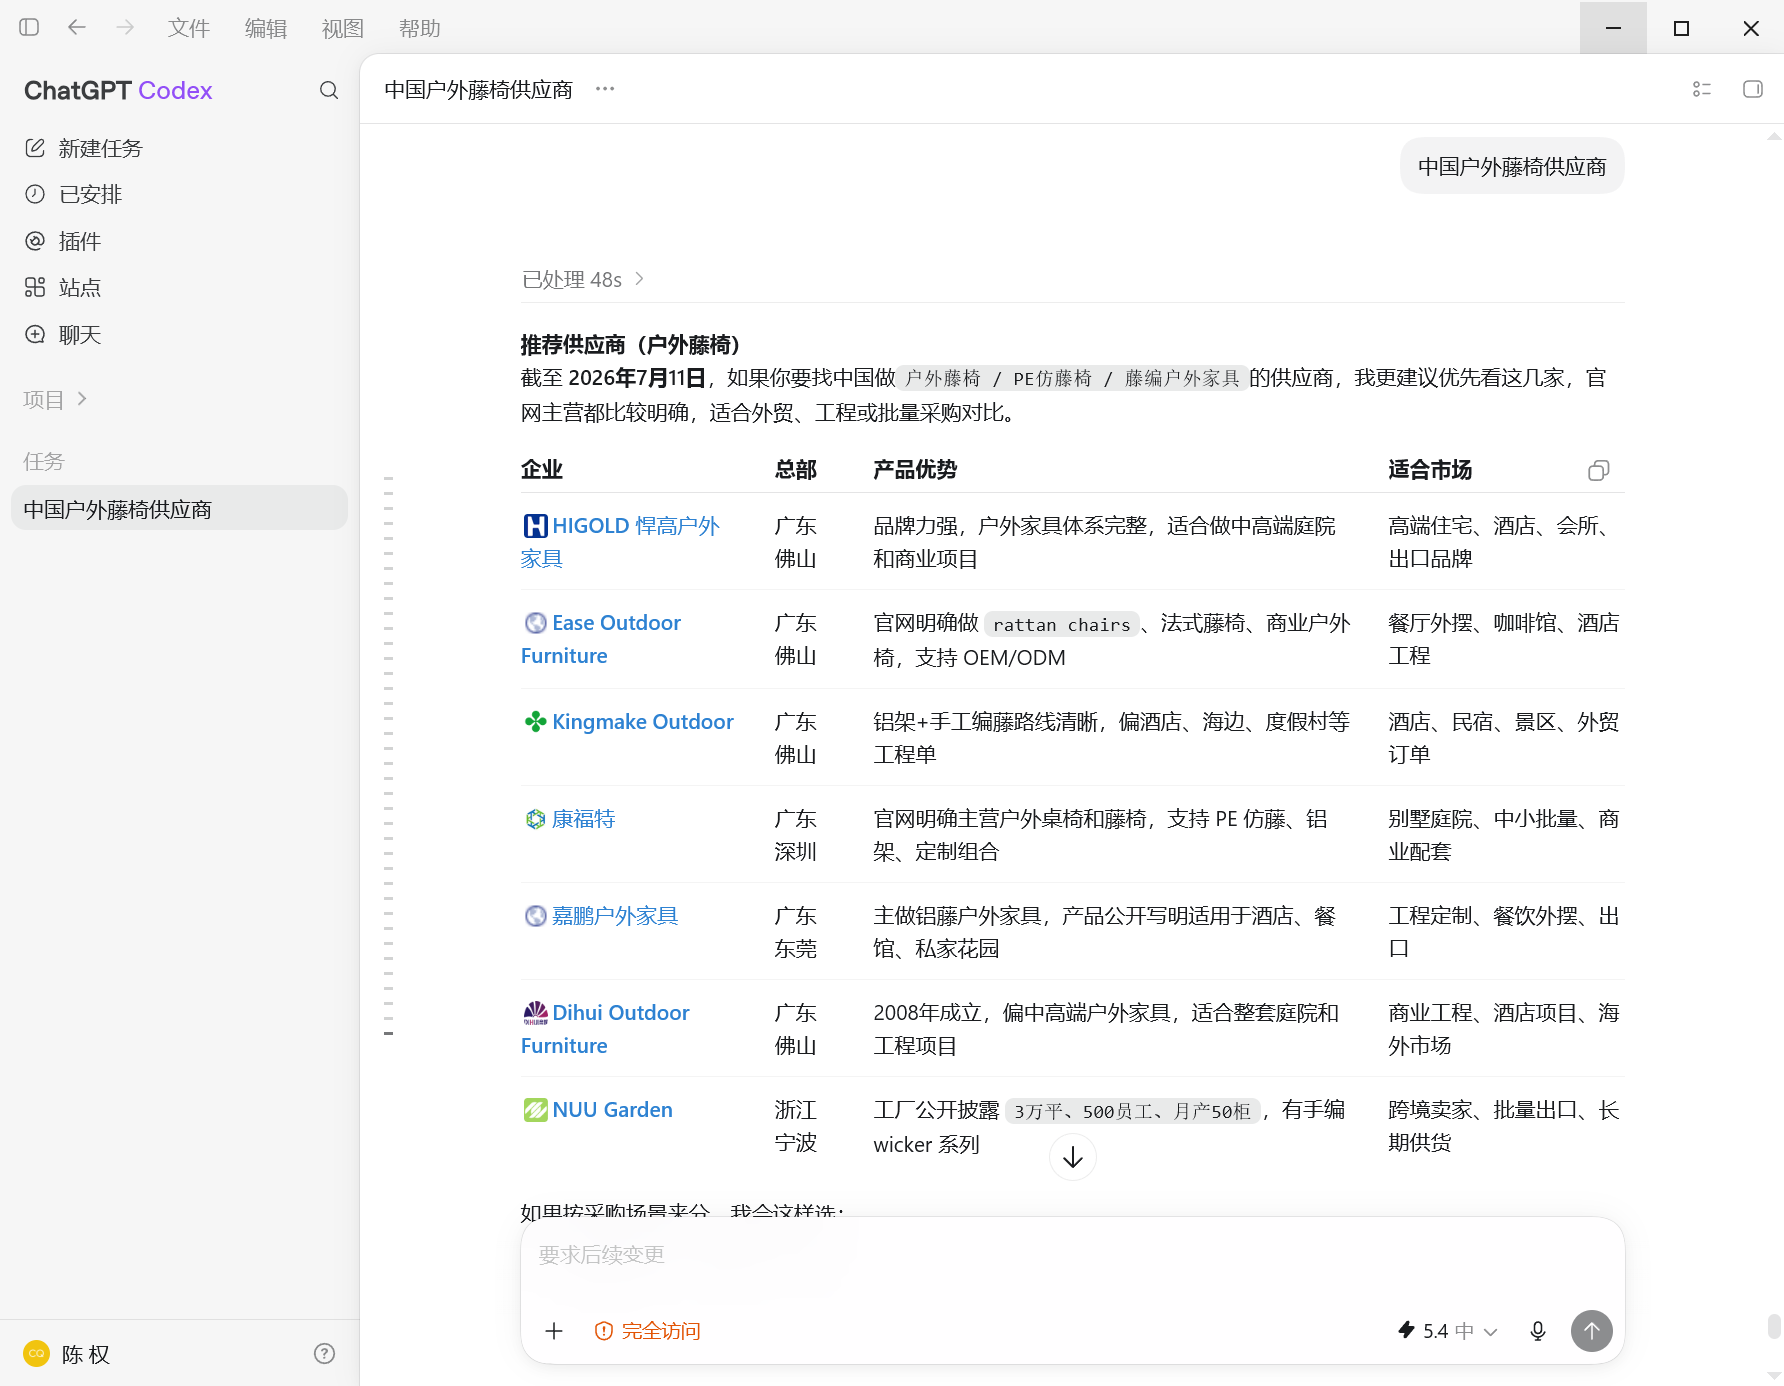Click the ChatGPT Codex logo title

point(118,90)
